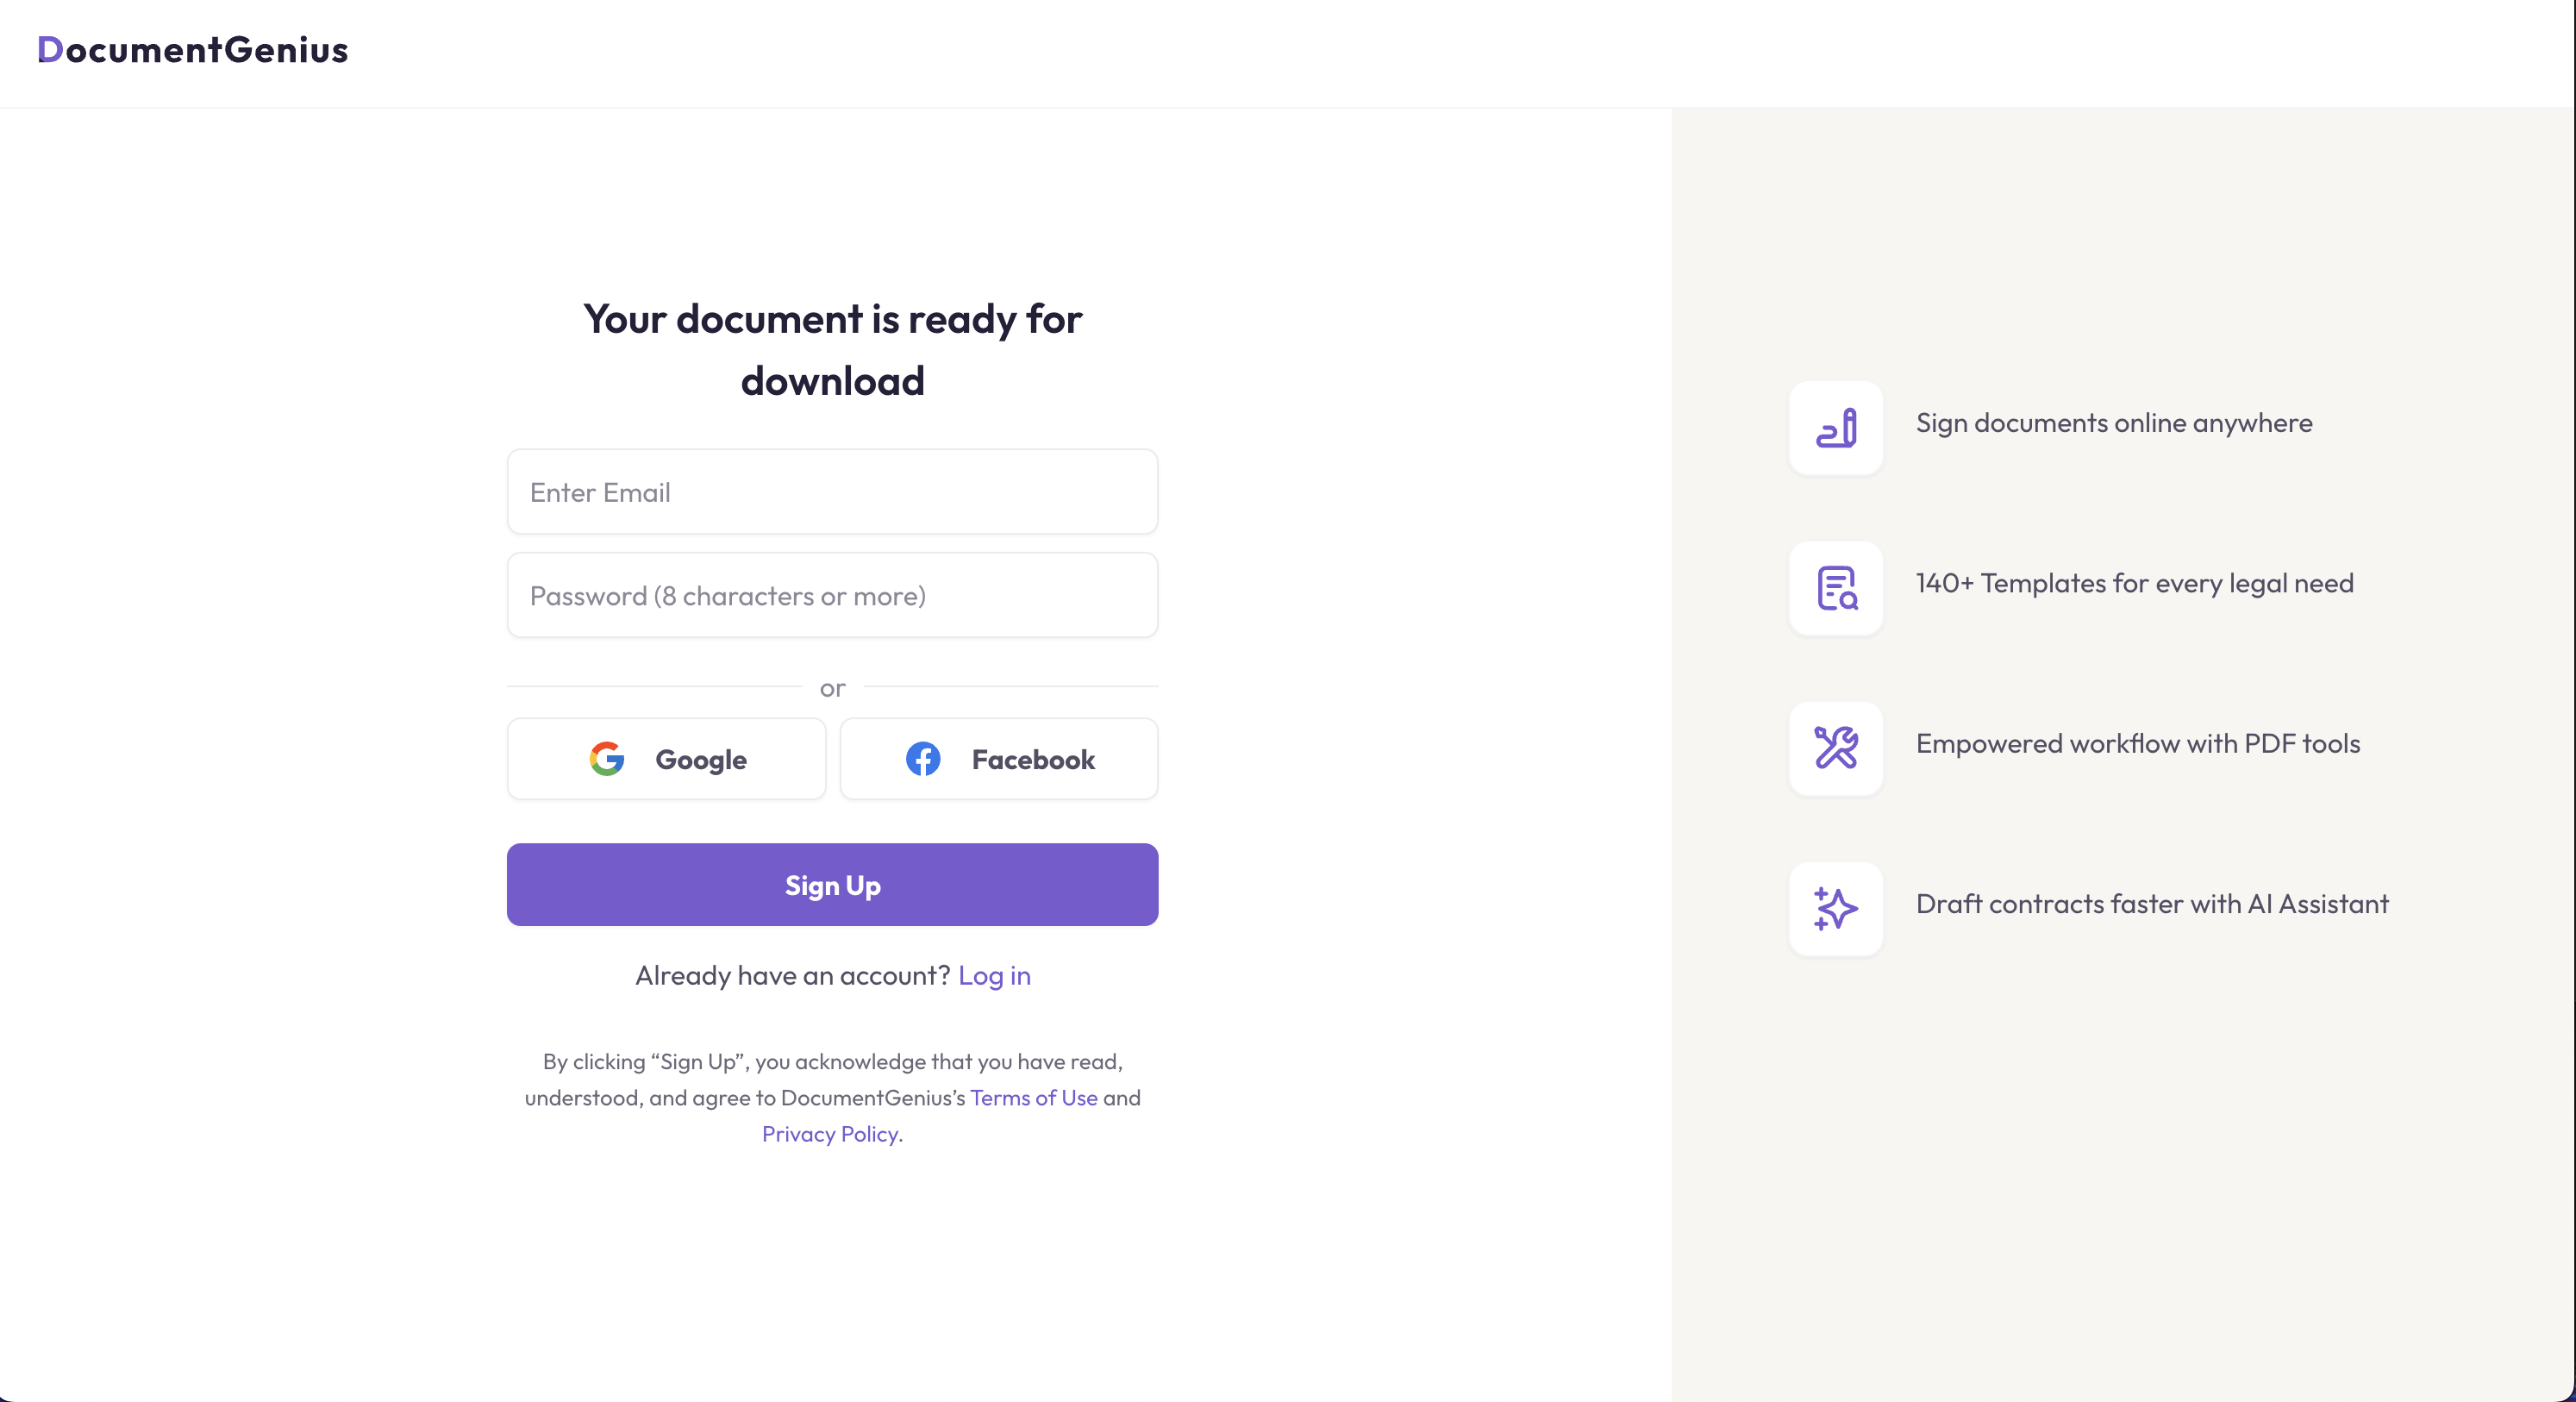This screenshot has height=1402, width=2576.
Task: Open the Log in link
Action: coord(994,975)
